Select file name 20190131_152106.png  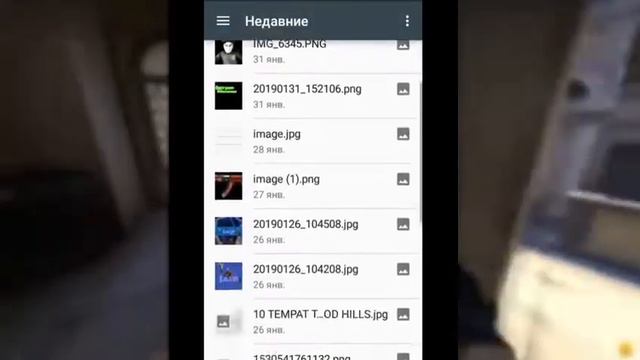(307, 89)
